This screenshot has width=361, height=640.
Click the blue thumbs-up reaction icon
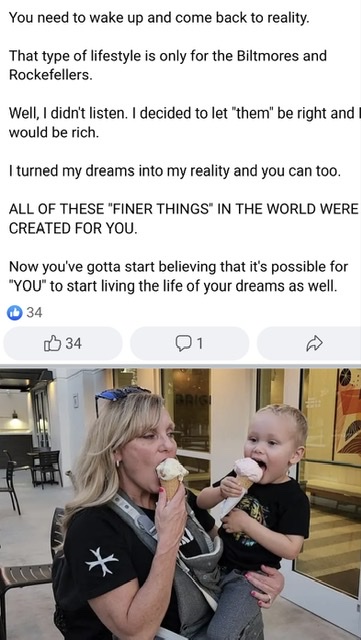pyautogui.click(x=15, y=313)
